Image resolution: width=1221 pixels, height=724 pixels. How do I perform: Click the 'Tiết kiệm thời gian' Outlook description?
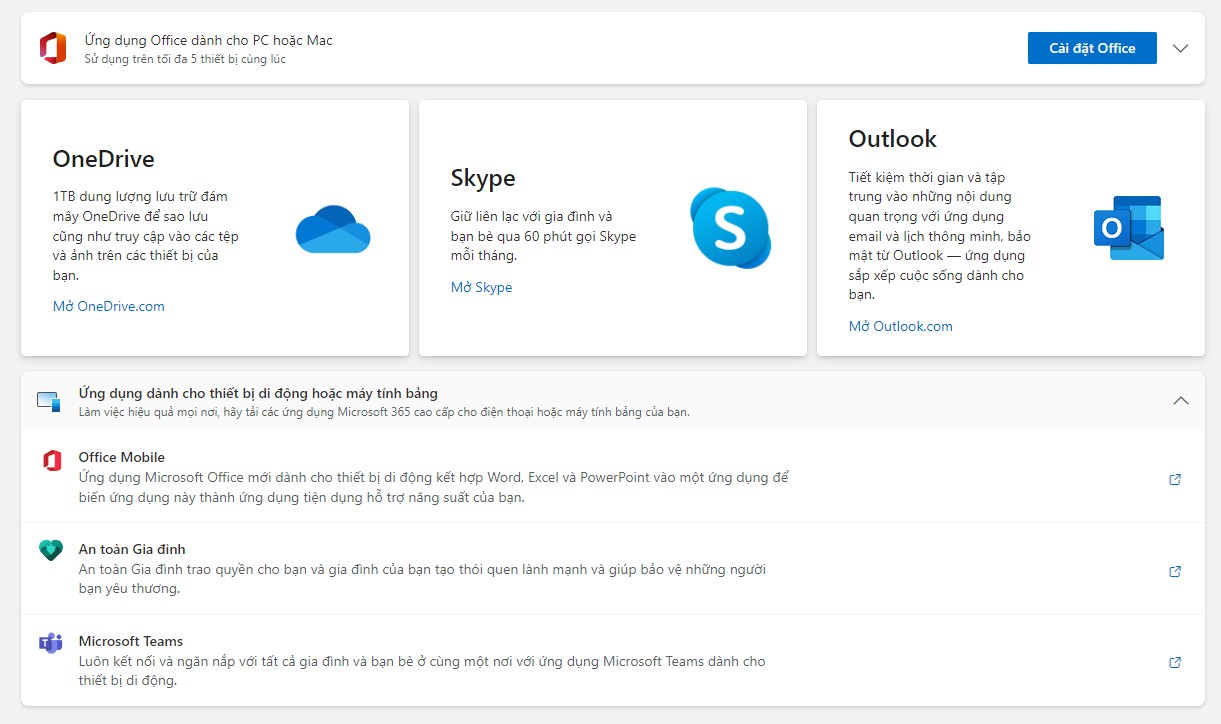pos(940,236)
